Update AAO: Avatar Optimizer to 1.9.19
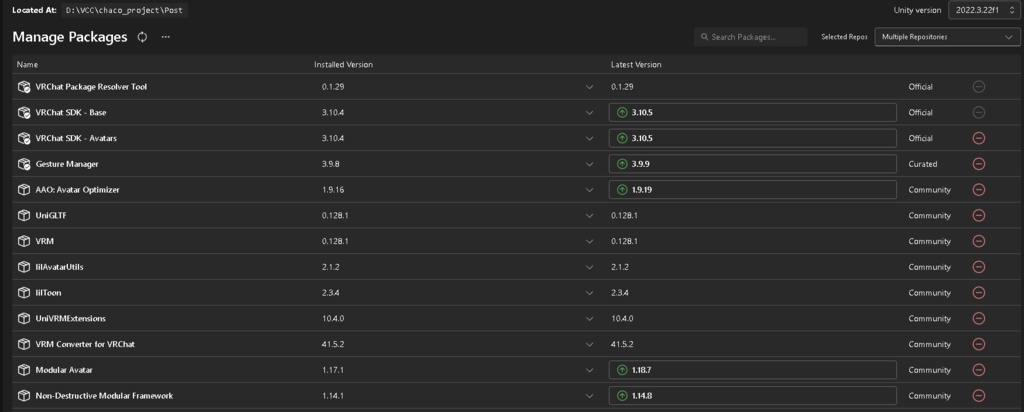Image resolution: width=1024 pixels, height=412 pixels. pos(752,190)
